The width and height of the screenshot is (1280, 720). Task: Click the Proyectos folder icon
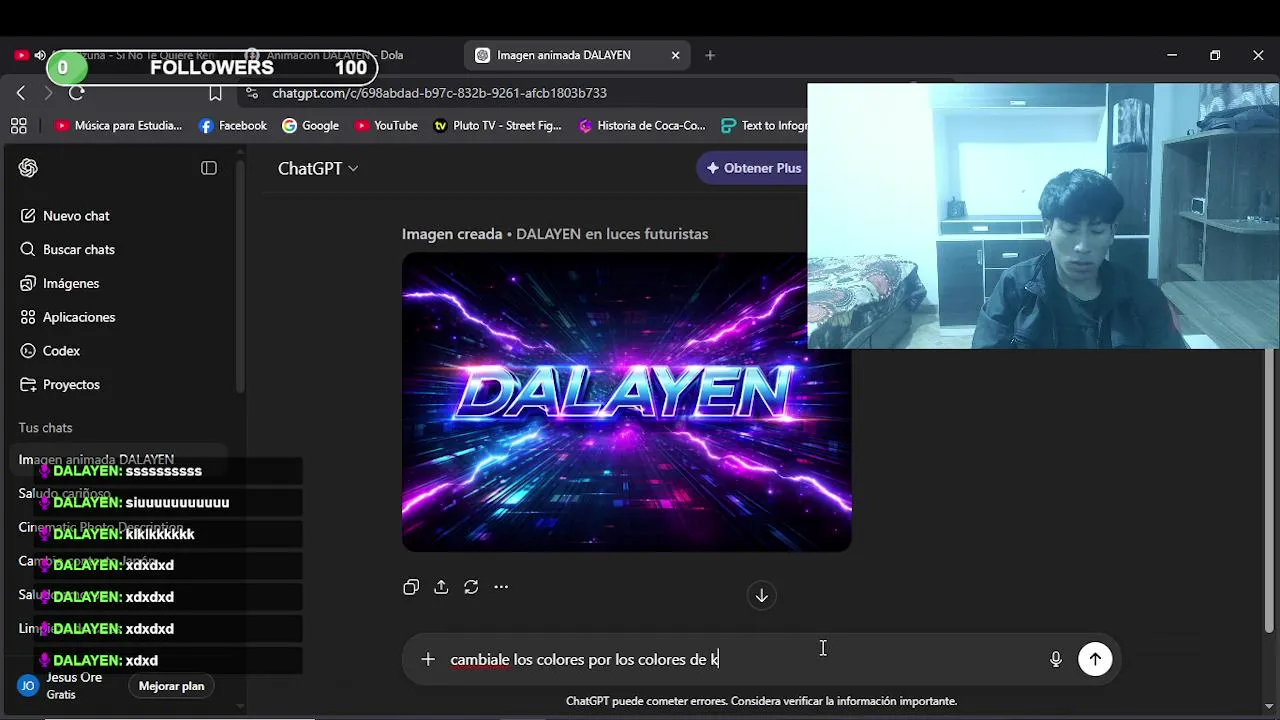28,384
